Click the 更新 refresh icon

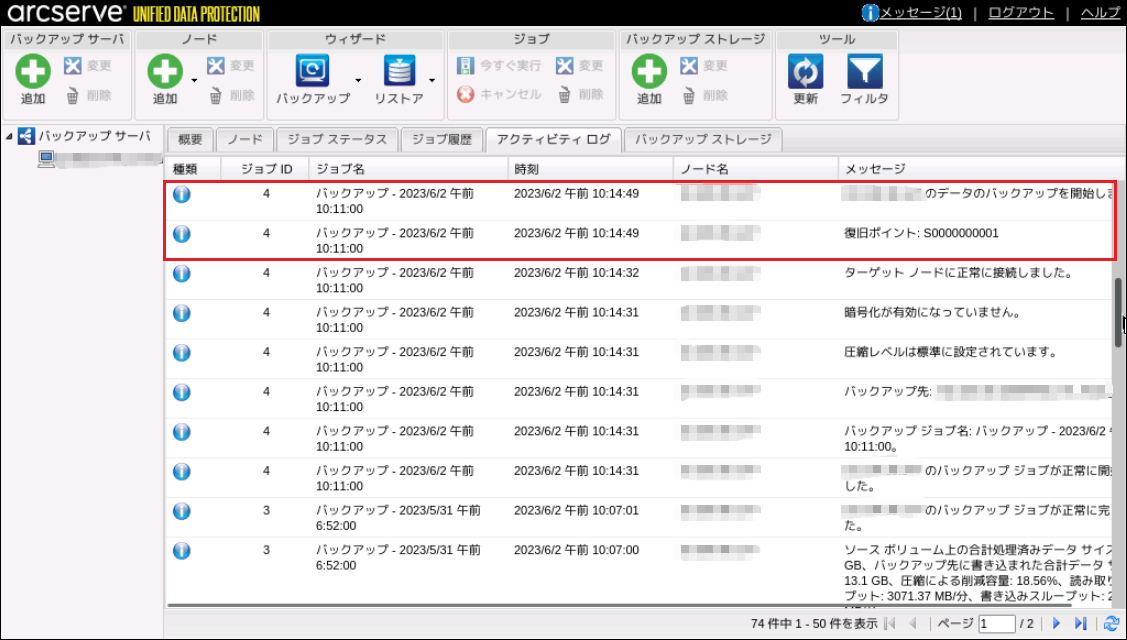(805, 72)
